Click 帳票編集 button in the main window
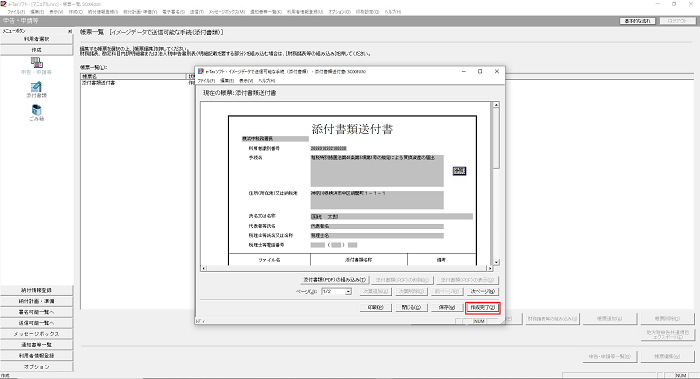This screenshot has width=700, height=379. 667,357
